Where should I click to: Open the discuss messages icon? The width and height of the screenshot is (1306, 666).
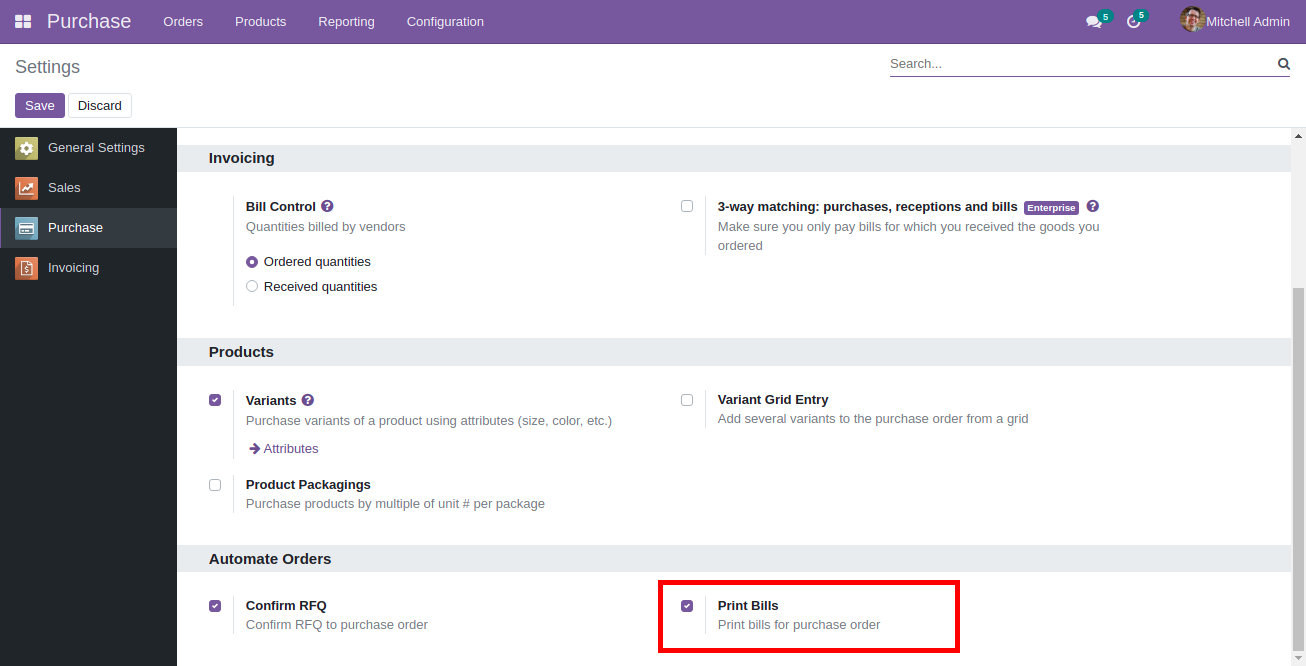[x=1094, y=21]
